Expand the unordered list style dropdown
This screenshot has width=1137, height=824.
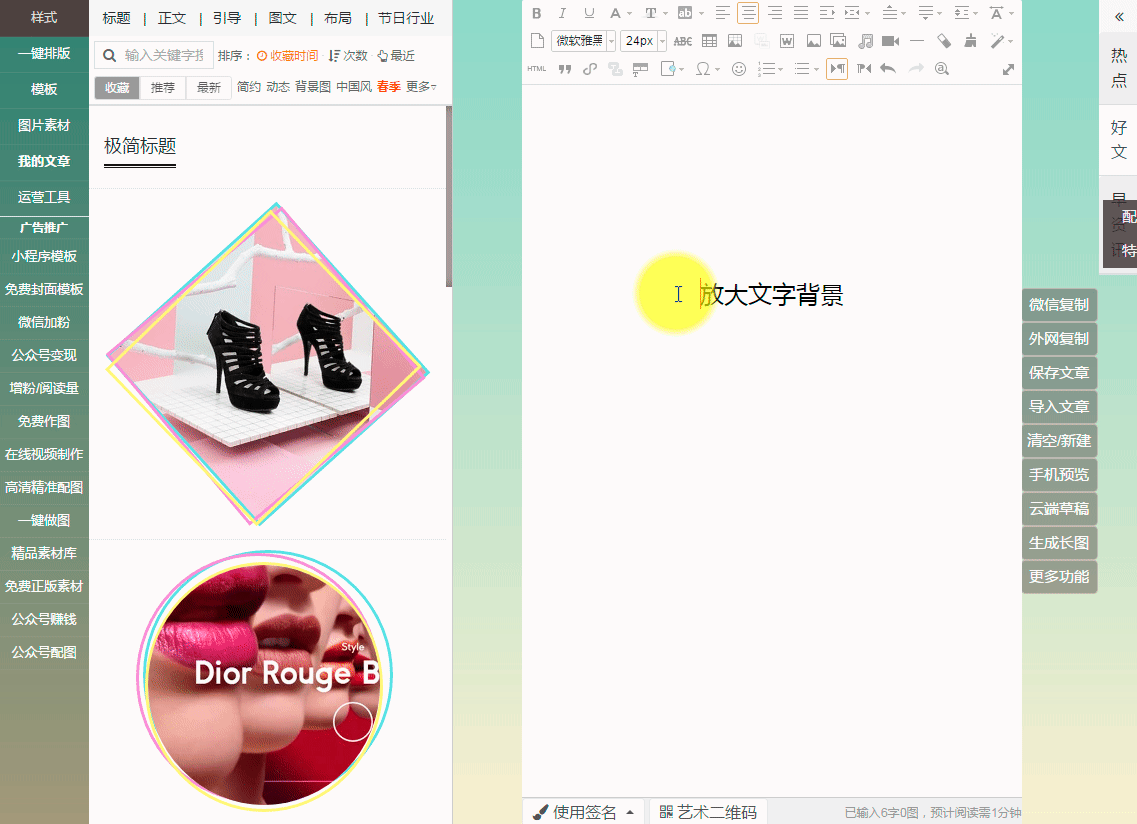816,69
